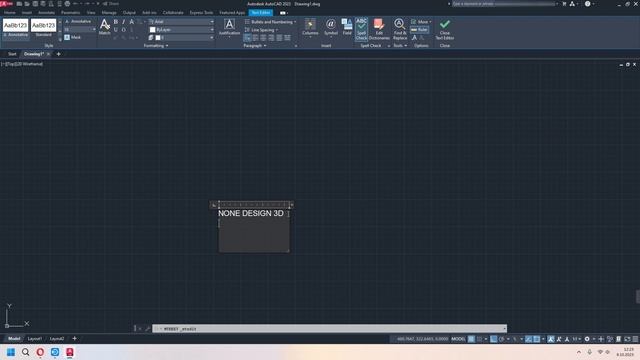Open the More options dropdown
Screen dimensions: 640x360
tap(421, 22)
